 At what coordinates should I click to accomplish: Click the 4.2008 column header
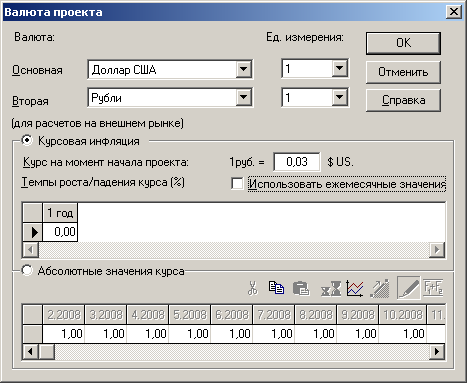[148, 314]
